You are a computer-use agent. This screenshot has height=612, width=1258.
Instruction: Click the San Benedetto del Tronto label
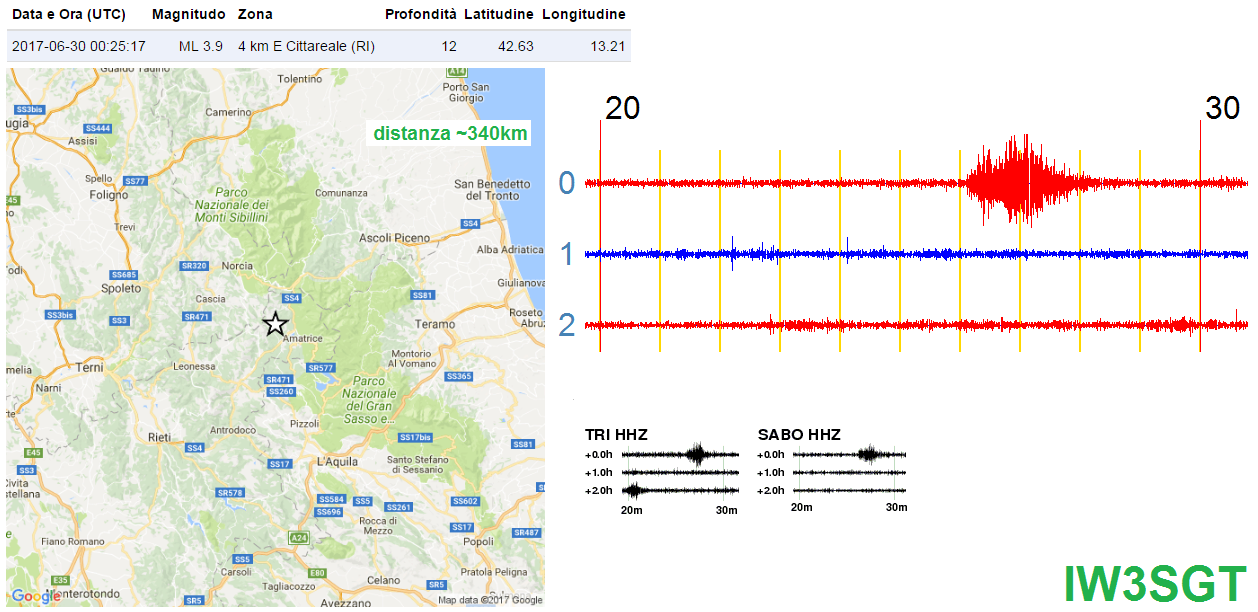point(492,189)
